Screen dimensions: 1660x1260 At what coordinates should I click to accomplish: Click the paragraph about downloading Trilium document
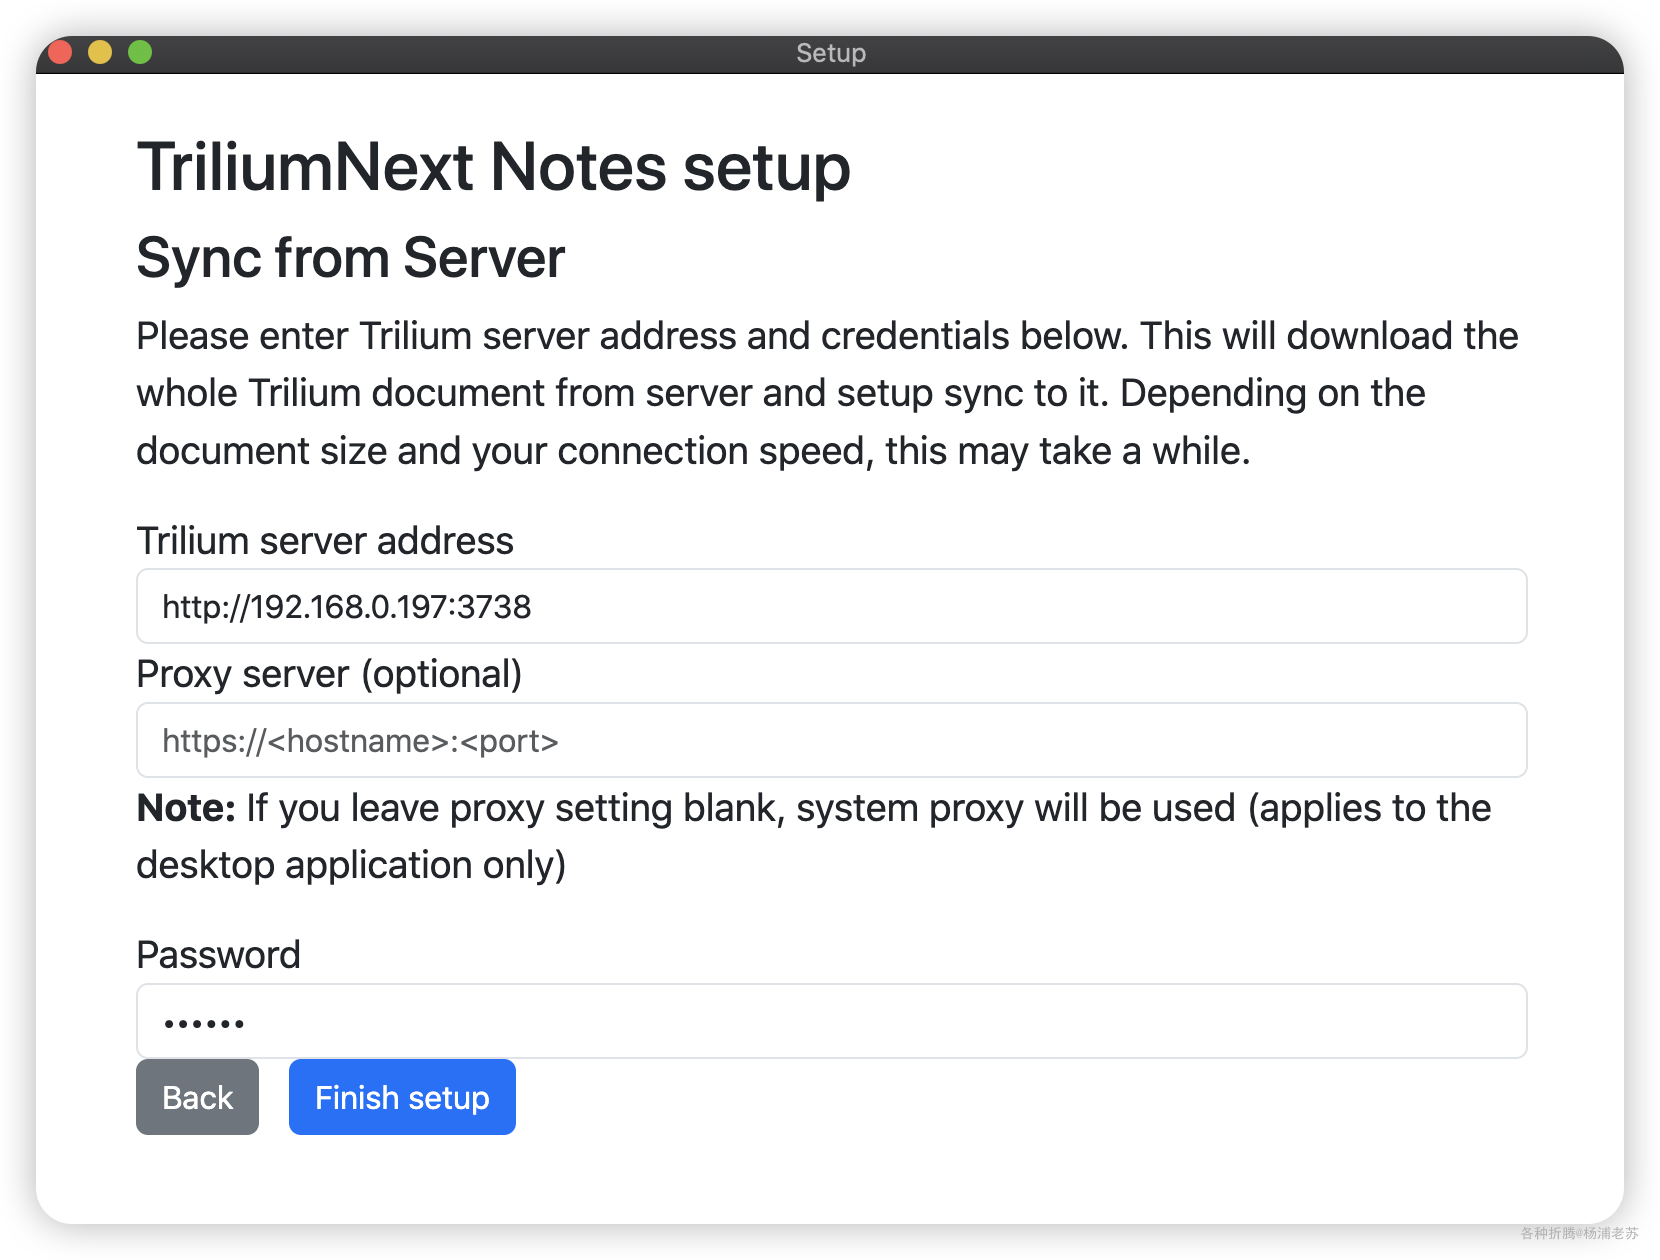828,393
